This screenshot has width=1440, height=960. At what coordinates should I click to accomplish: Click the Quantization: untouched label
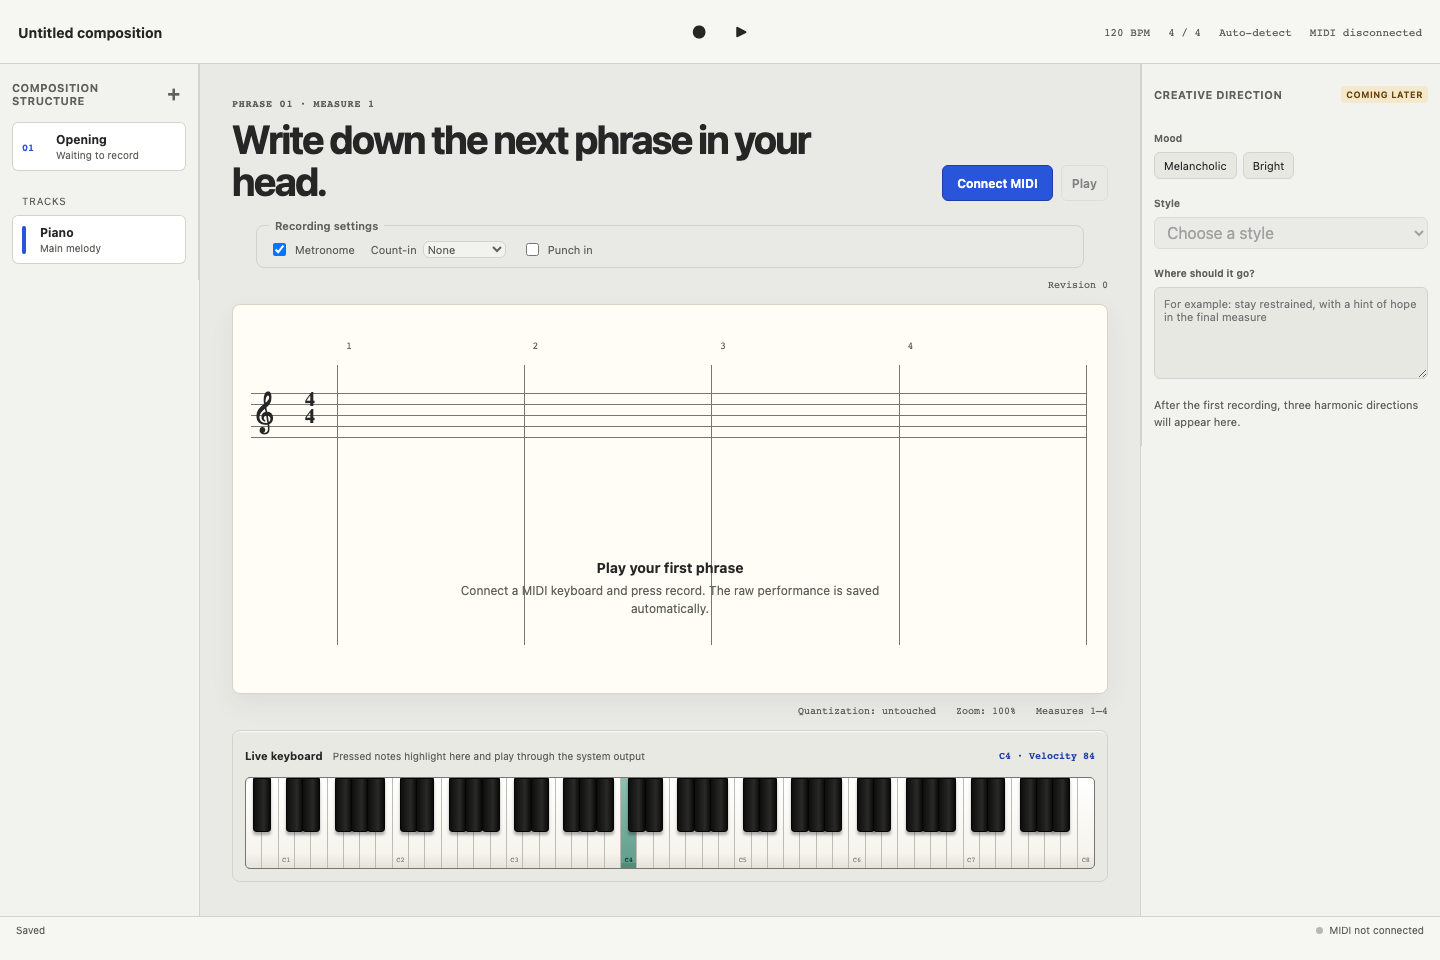click(x=867, y=711)
